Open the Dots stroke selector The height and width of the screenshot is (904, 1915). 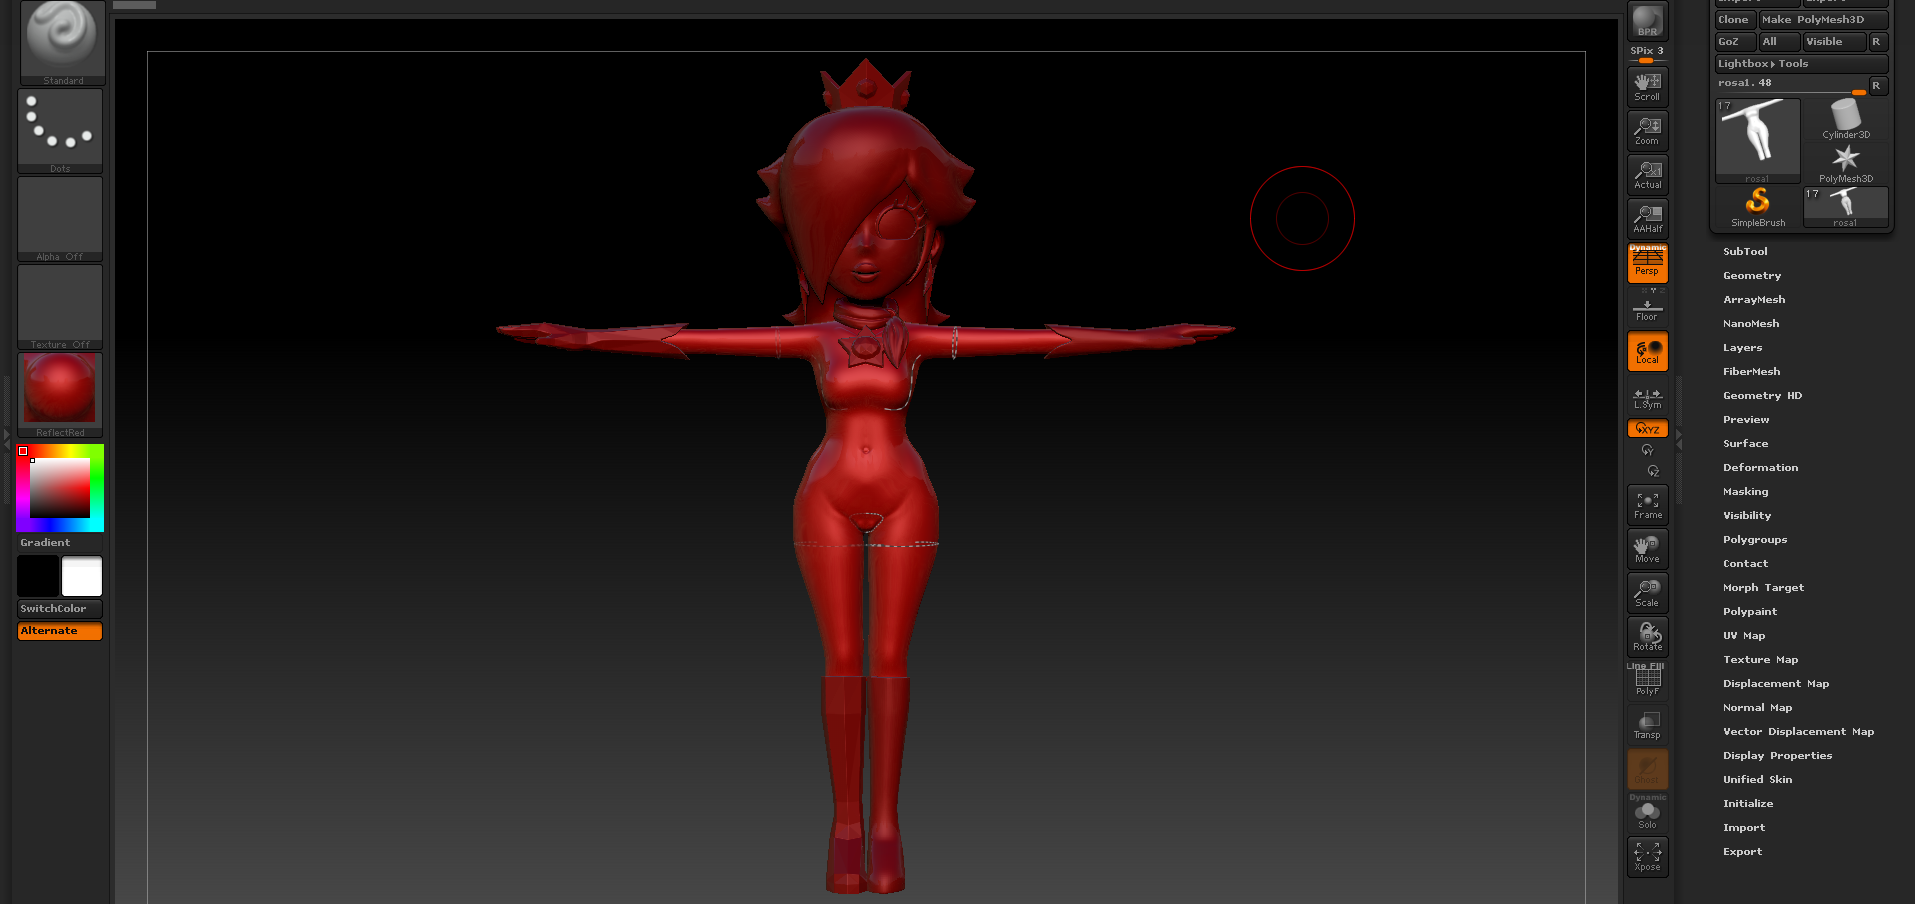tap(60, 131)
